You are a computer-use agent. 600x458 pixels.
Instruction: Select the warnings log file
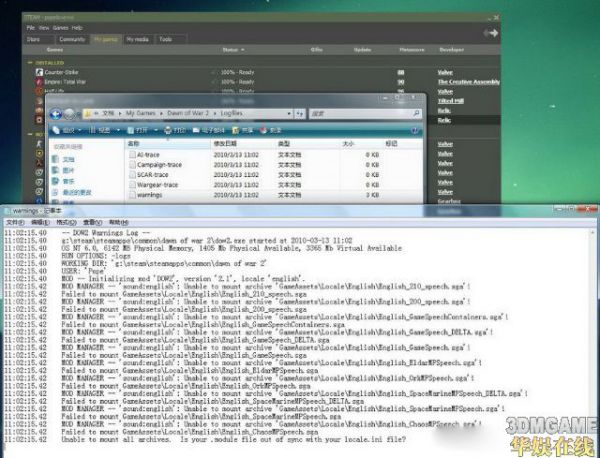pyautogui.click(x=149, y=195)
